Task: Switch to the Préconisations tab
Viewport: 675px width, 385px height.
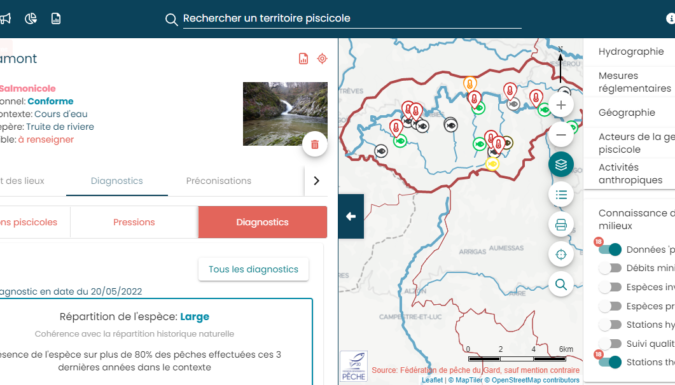Action: tap(219, 181)
